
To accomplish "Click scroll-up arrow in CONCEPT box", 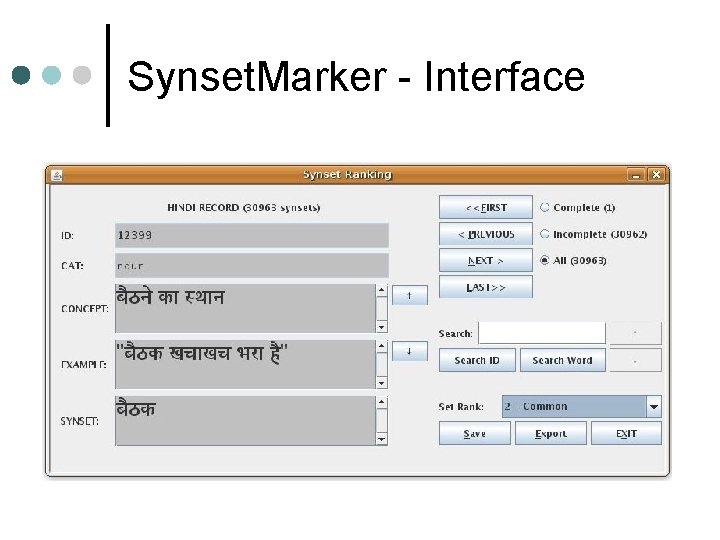I will point(382,290).
